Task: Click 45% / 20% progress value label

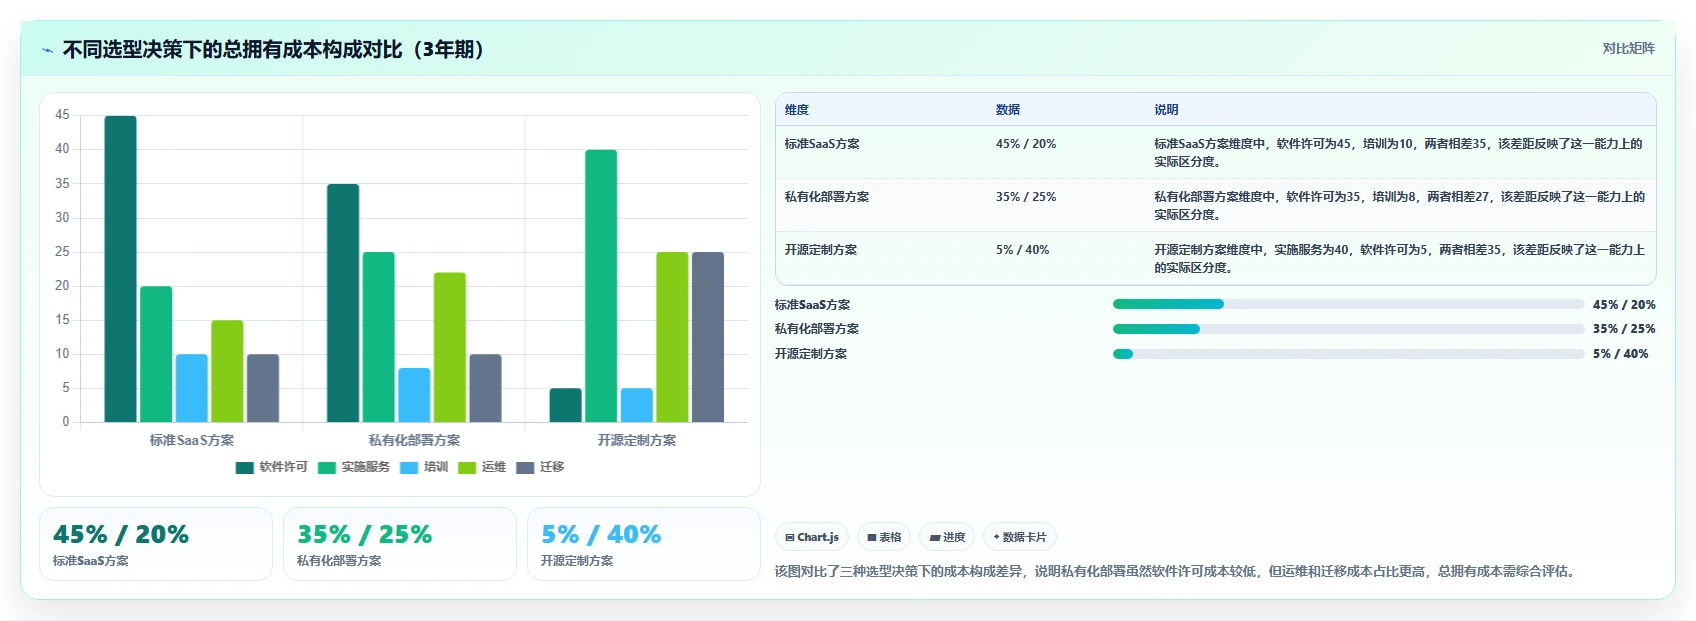Action: pos(1624,305)
